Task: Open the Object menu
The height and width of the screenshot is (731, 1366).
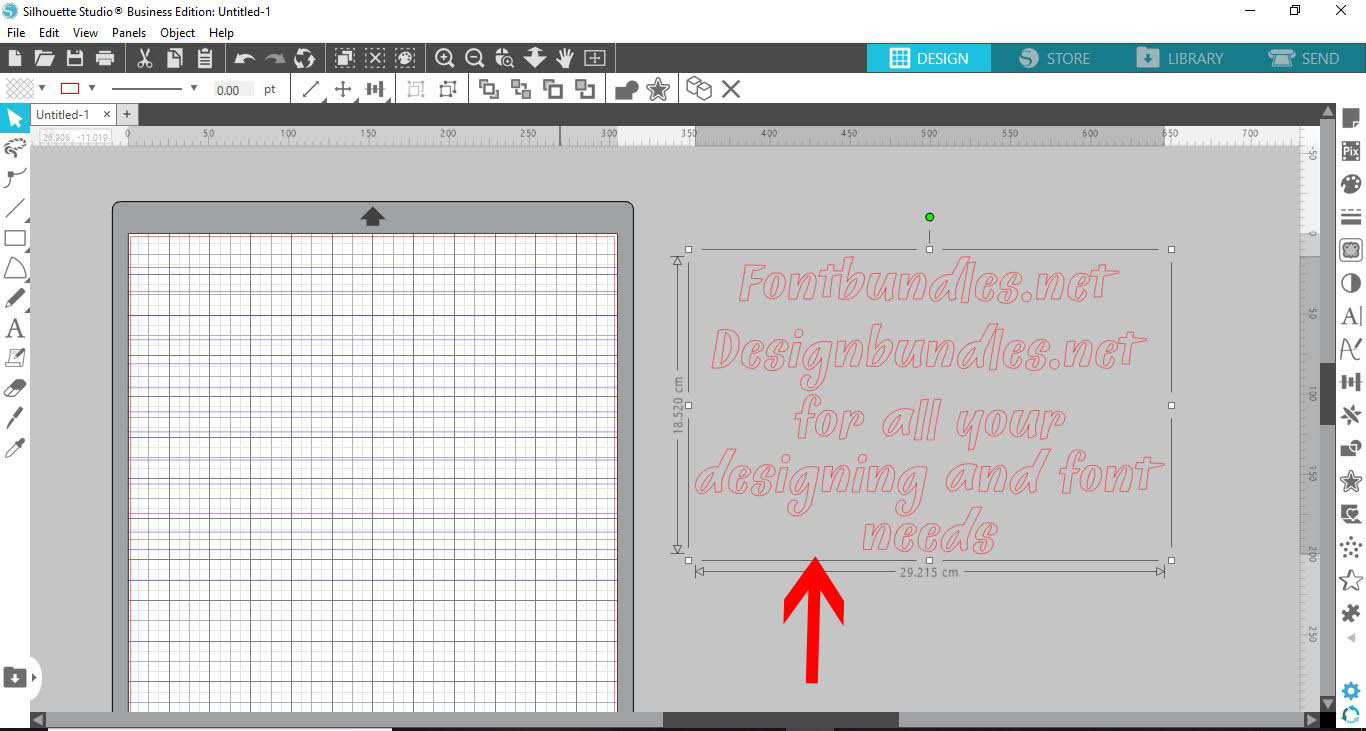Action: coord(178,33)
